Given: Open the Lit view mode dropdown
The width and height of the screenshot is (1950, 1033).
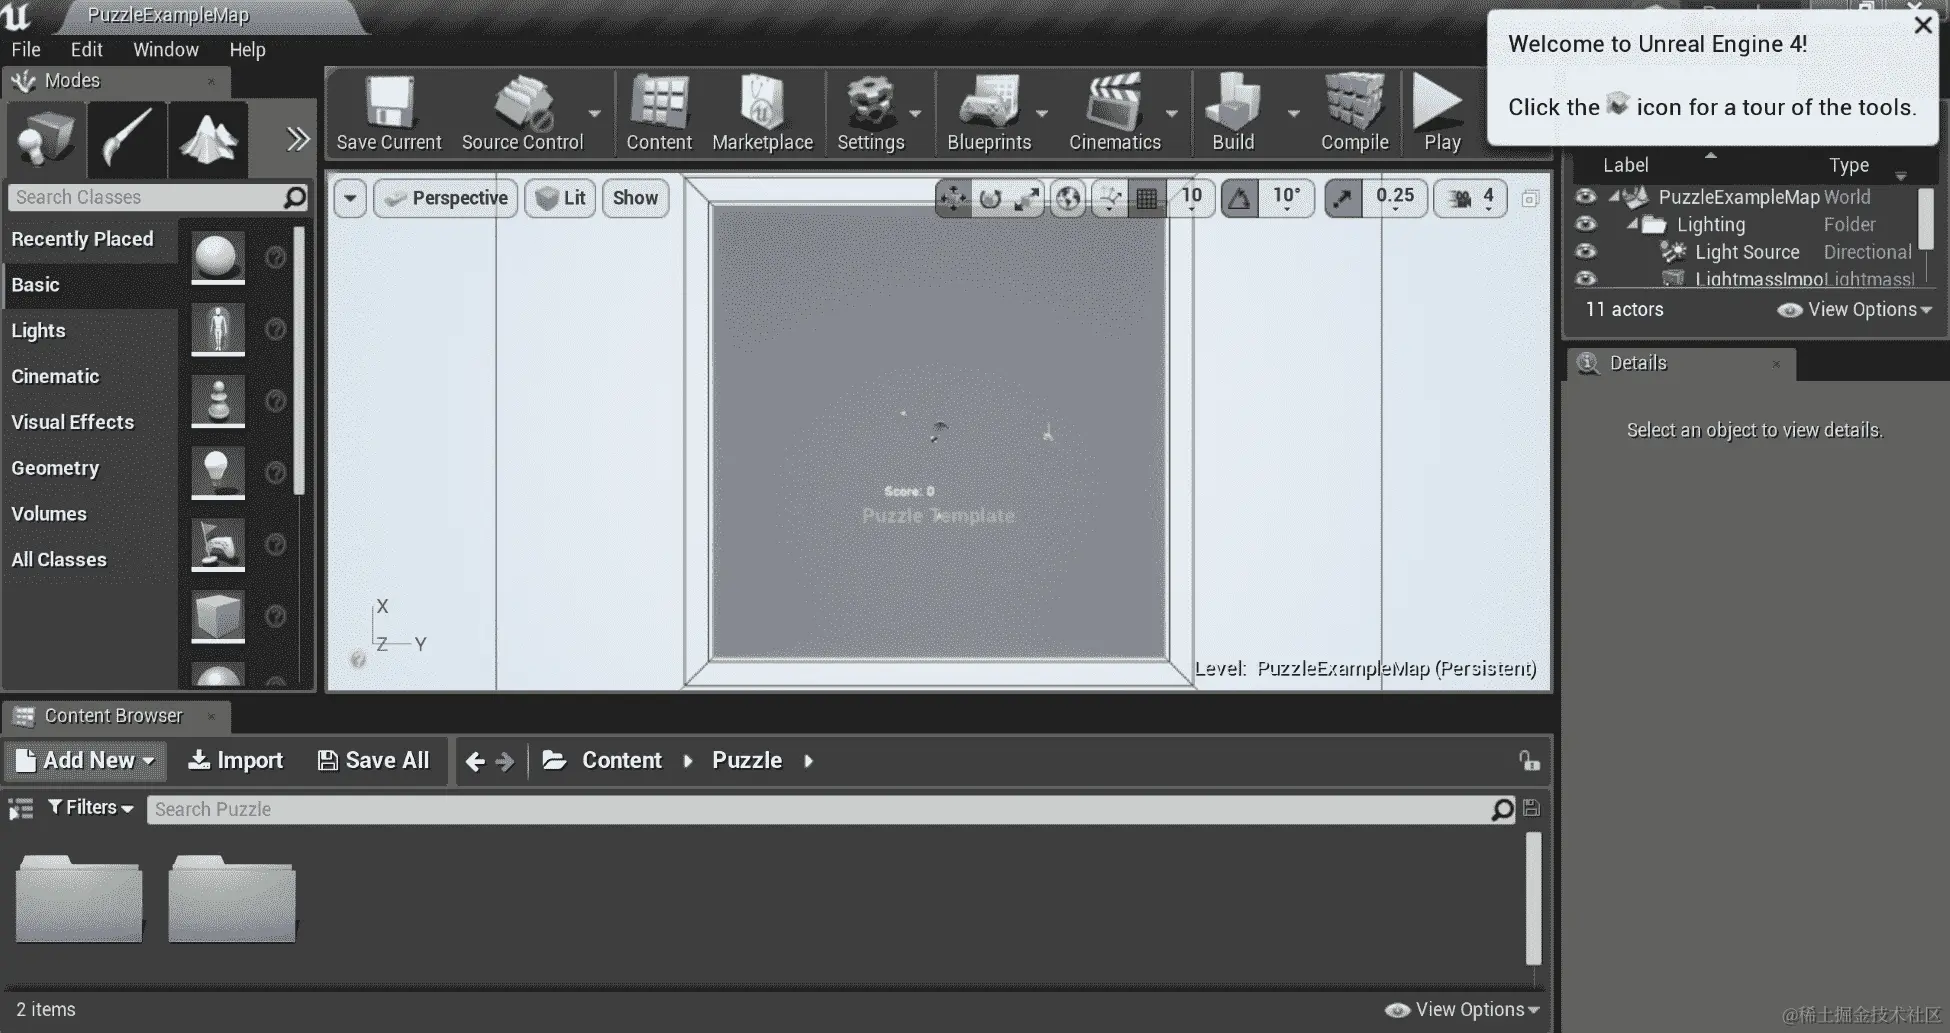Looking at the screenshot, I should [560, 198].
